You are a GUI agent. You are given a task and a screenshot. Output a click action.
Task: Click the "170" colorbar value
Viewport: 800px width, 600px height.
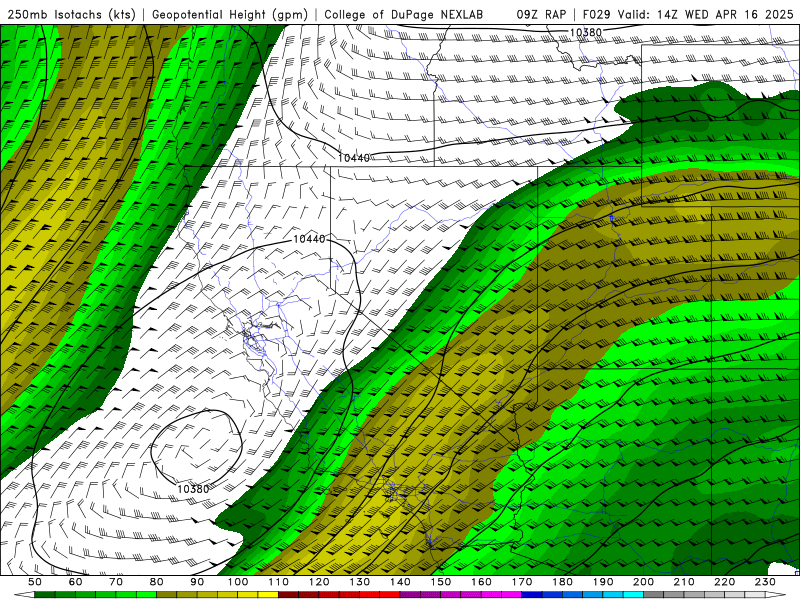pos(522,582)
